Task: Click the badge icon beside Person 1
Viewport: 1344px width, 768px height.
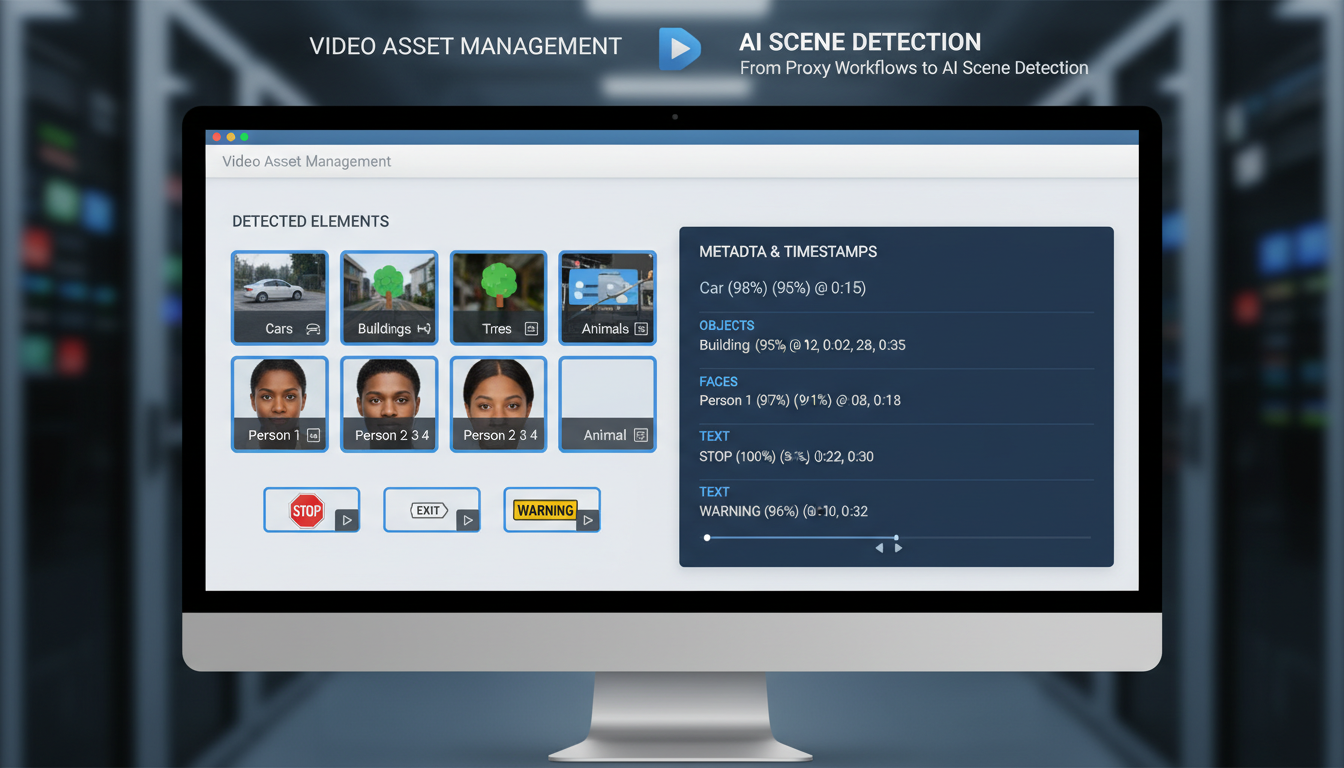Action: pyautogui.click(x=313, y=435)
